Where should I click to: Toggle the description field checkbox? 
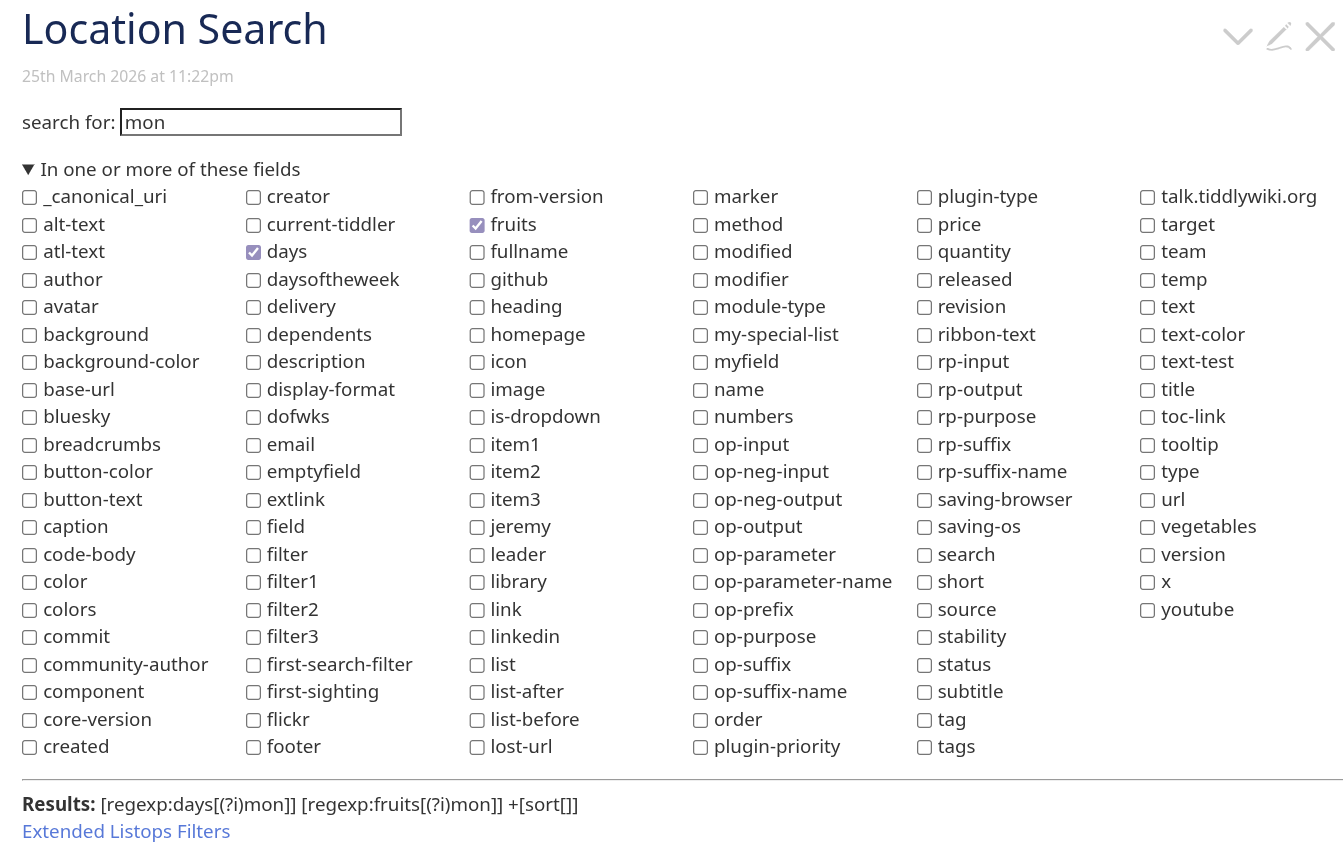pyautogui.click(x=254, y=362)
